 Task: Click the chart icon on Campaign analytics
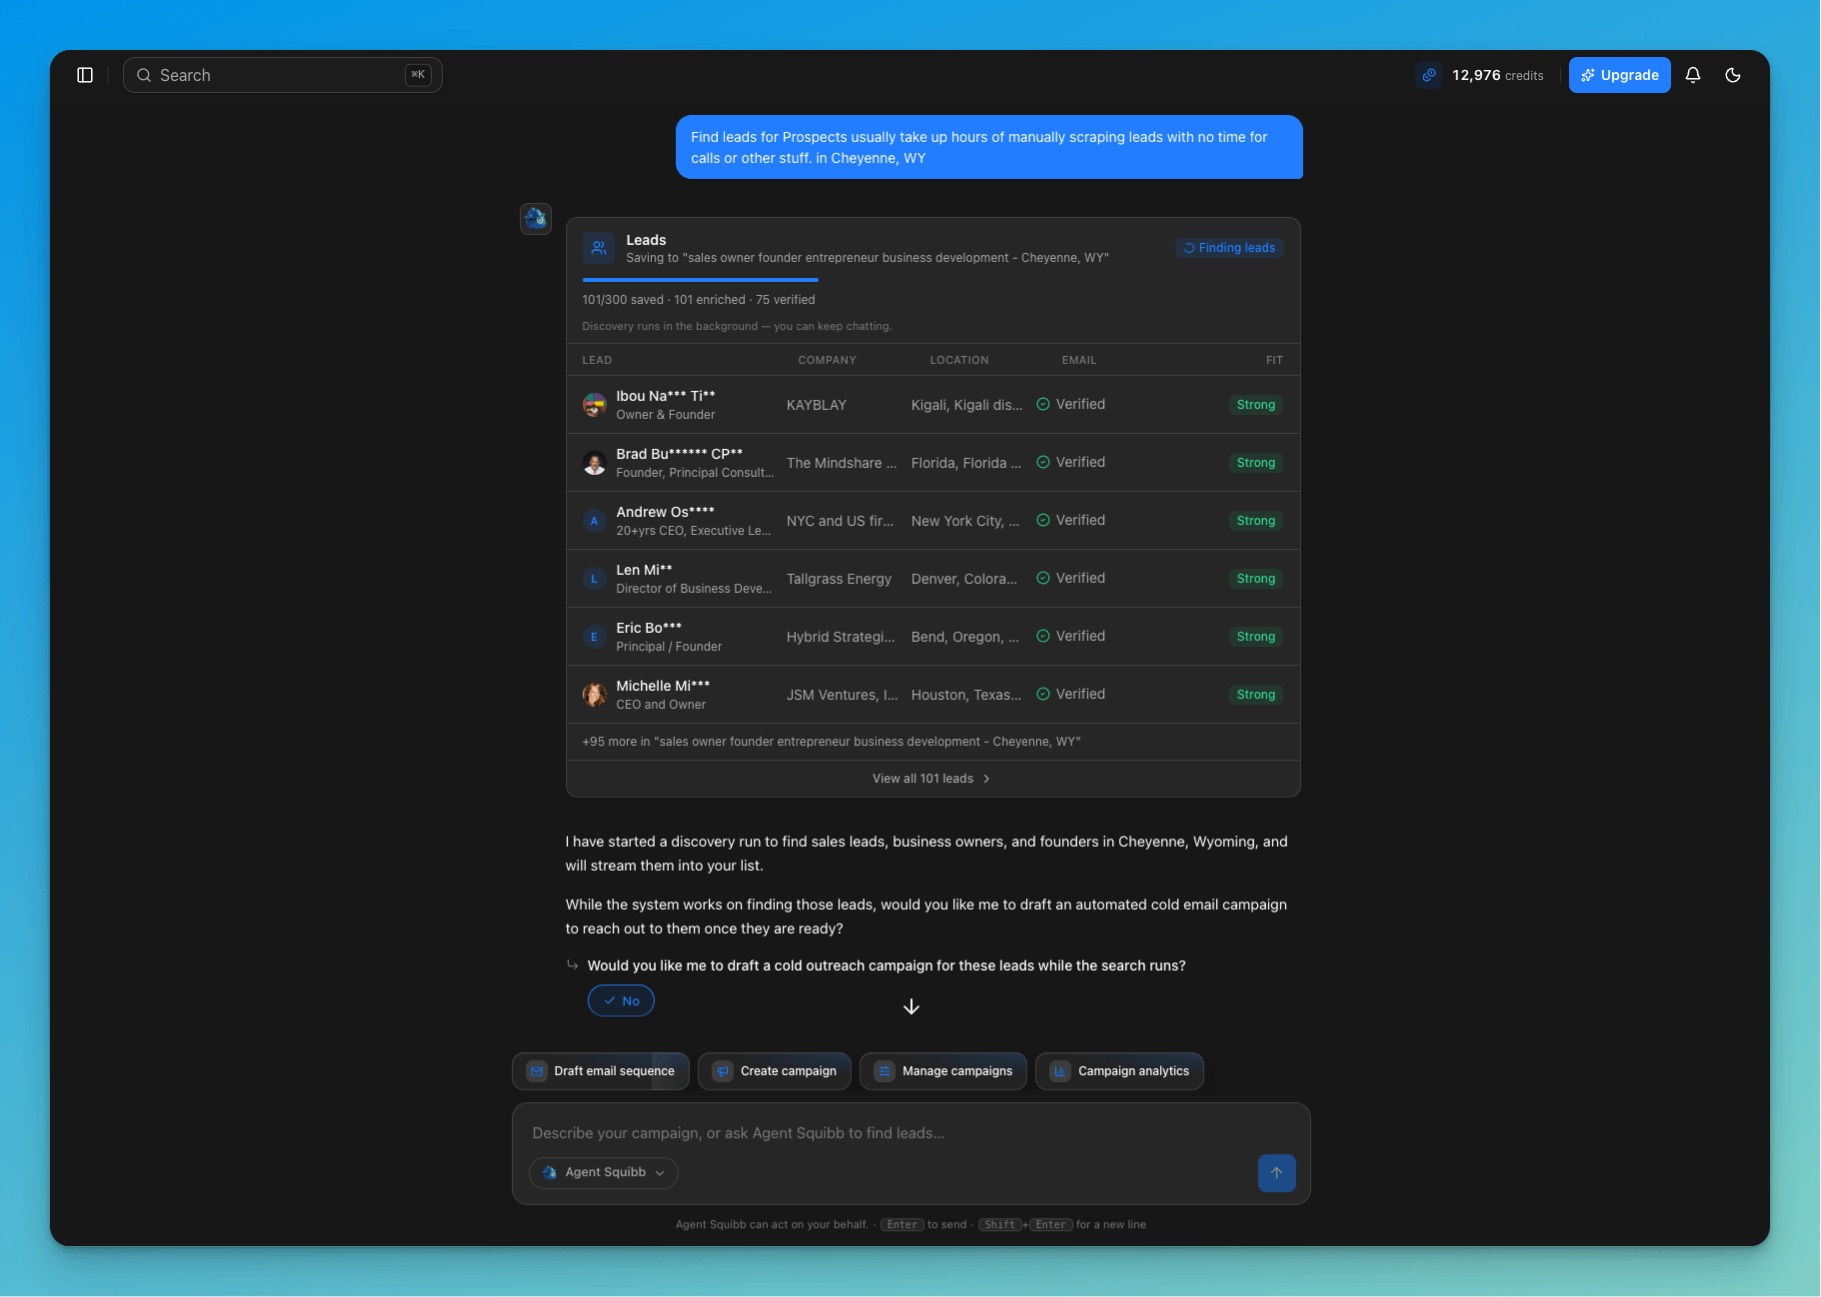coord(1060,1071)
